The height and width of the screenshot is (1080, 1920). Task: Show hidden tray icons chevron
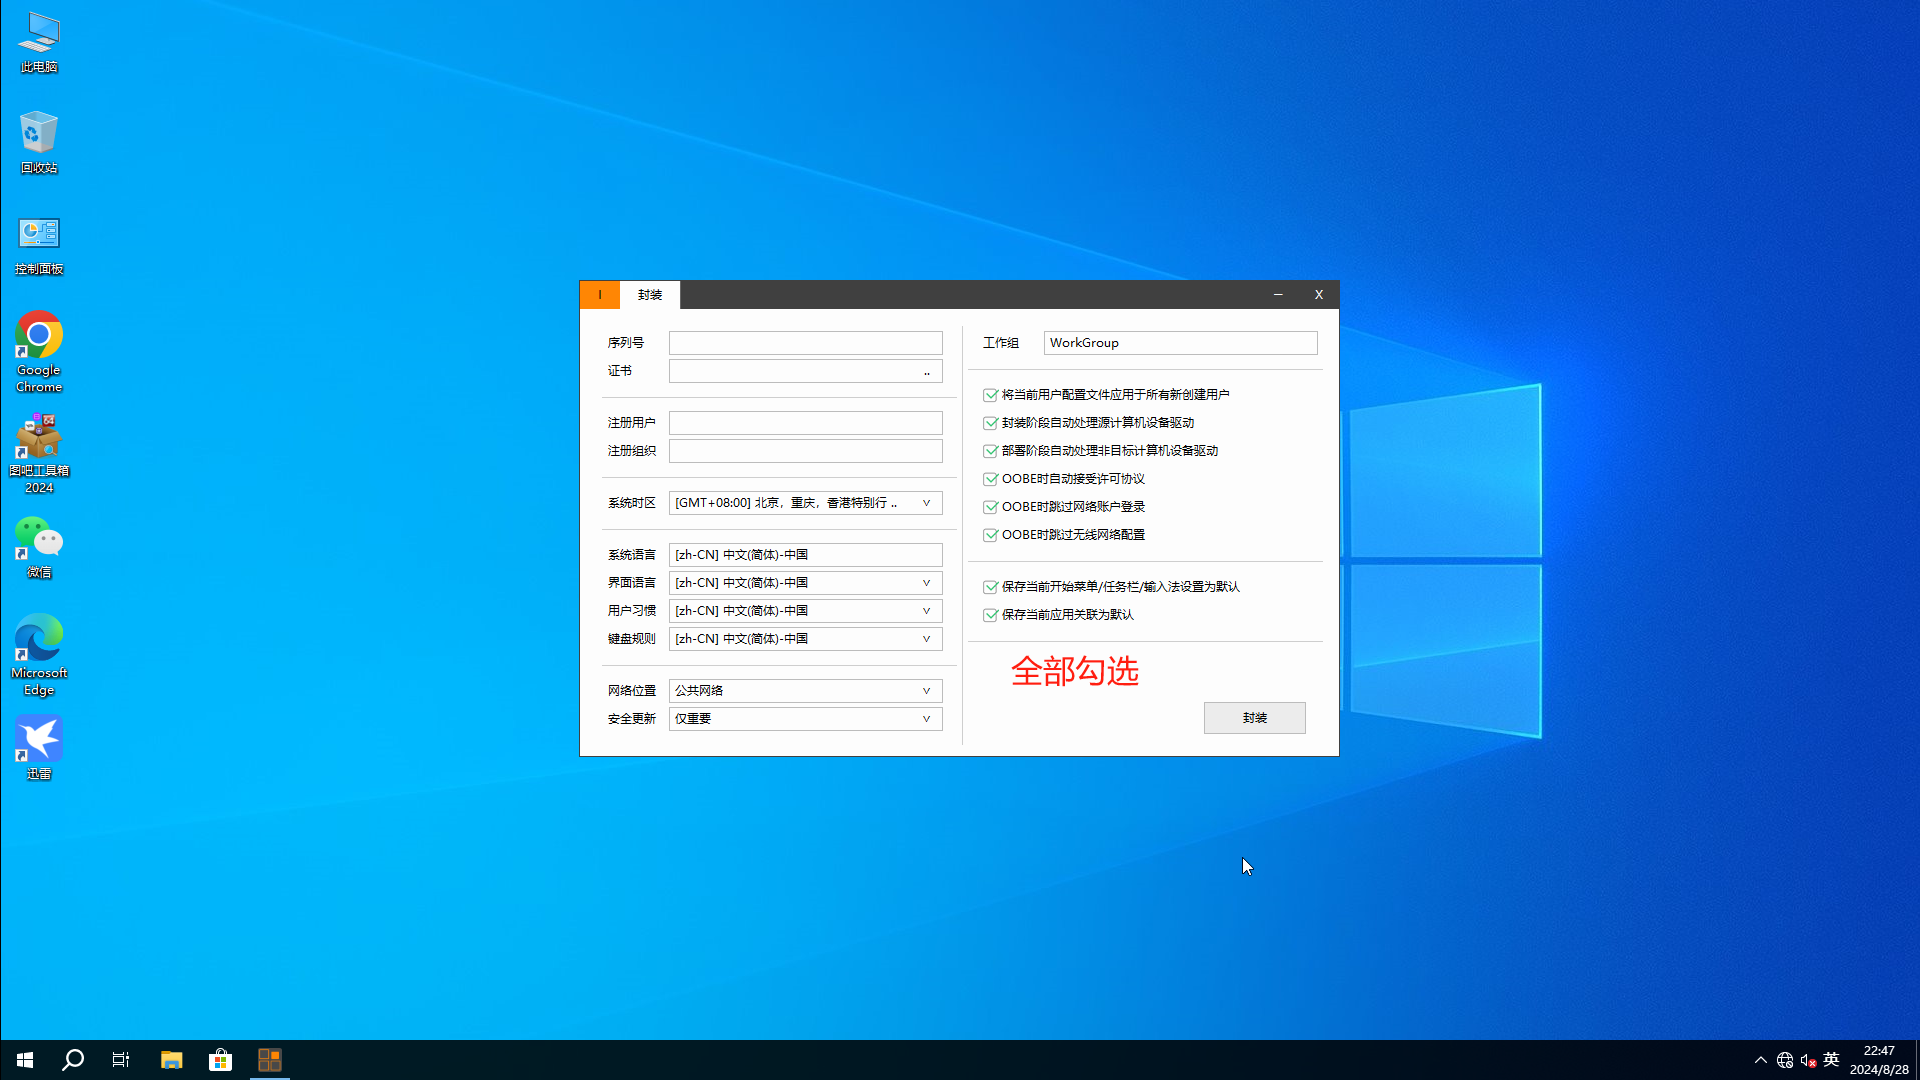(1761, 1060)
